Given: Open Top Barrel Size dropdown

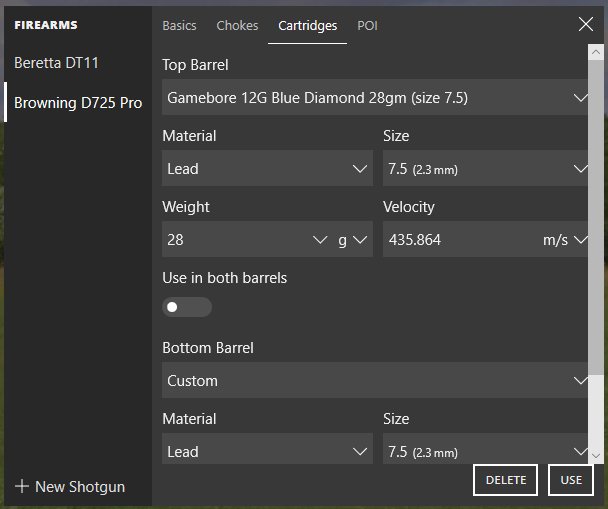Looking at the screenshot, I should tap(485, 169).
